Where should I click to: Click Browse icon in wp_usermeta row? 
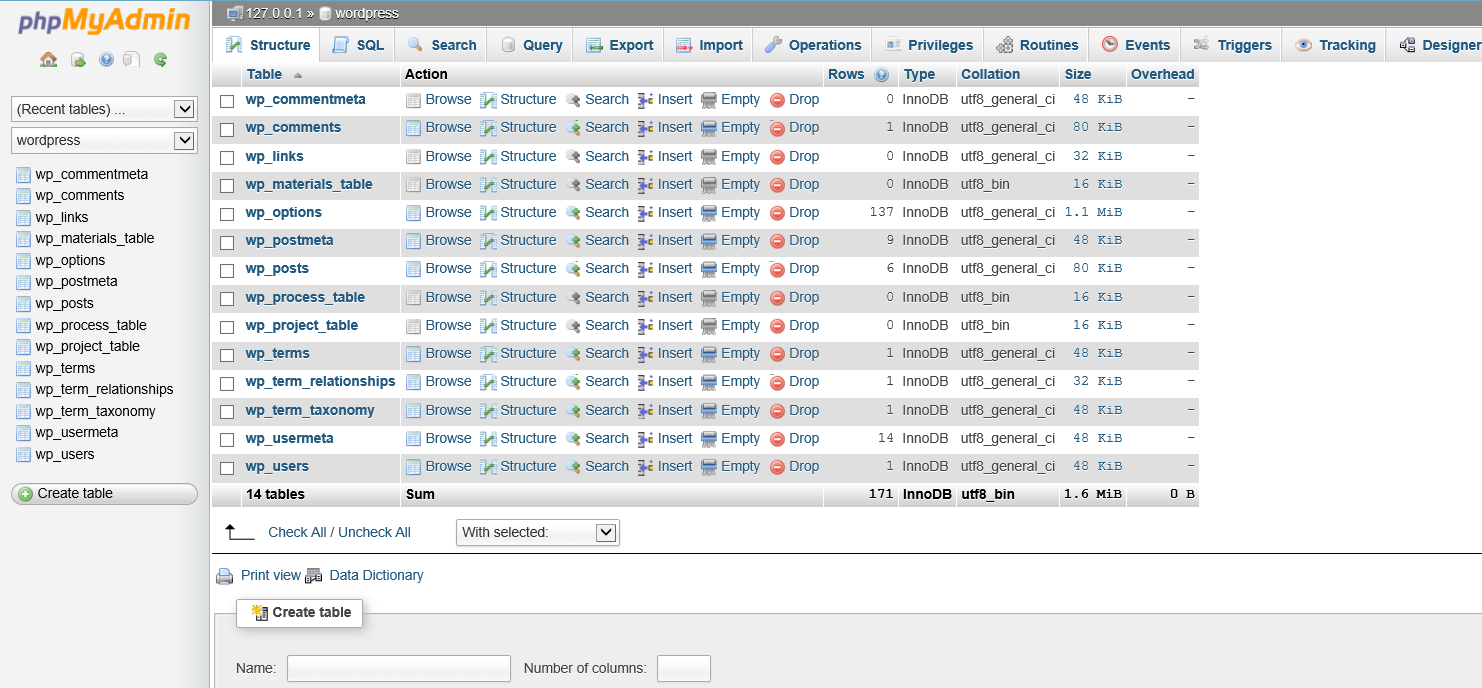[x=413, y=439]
